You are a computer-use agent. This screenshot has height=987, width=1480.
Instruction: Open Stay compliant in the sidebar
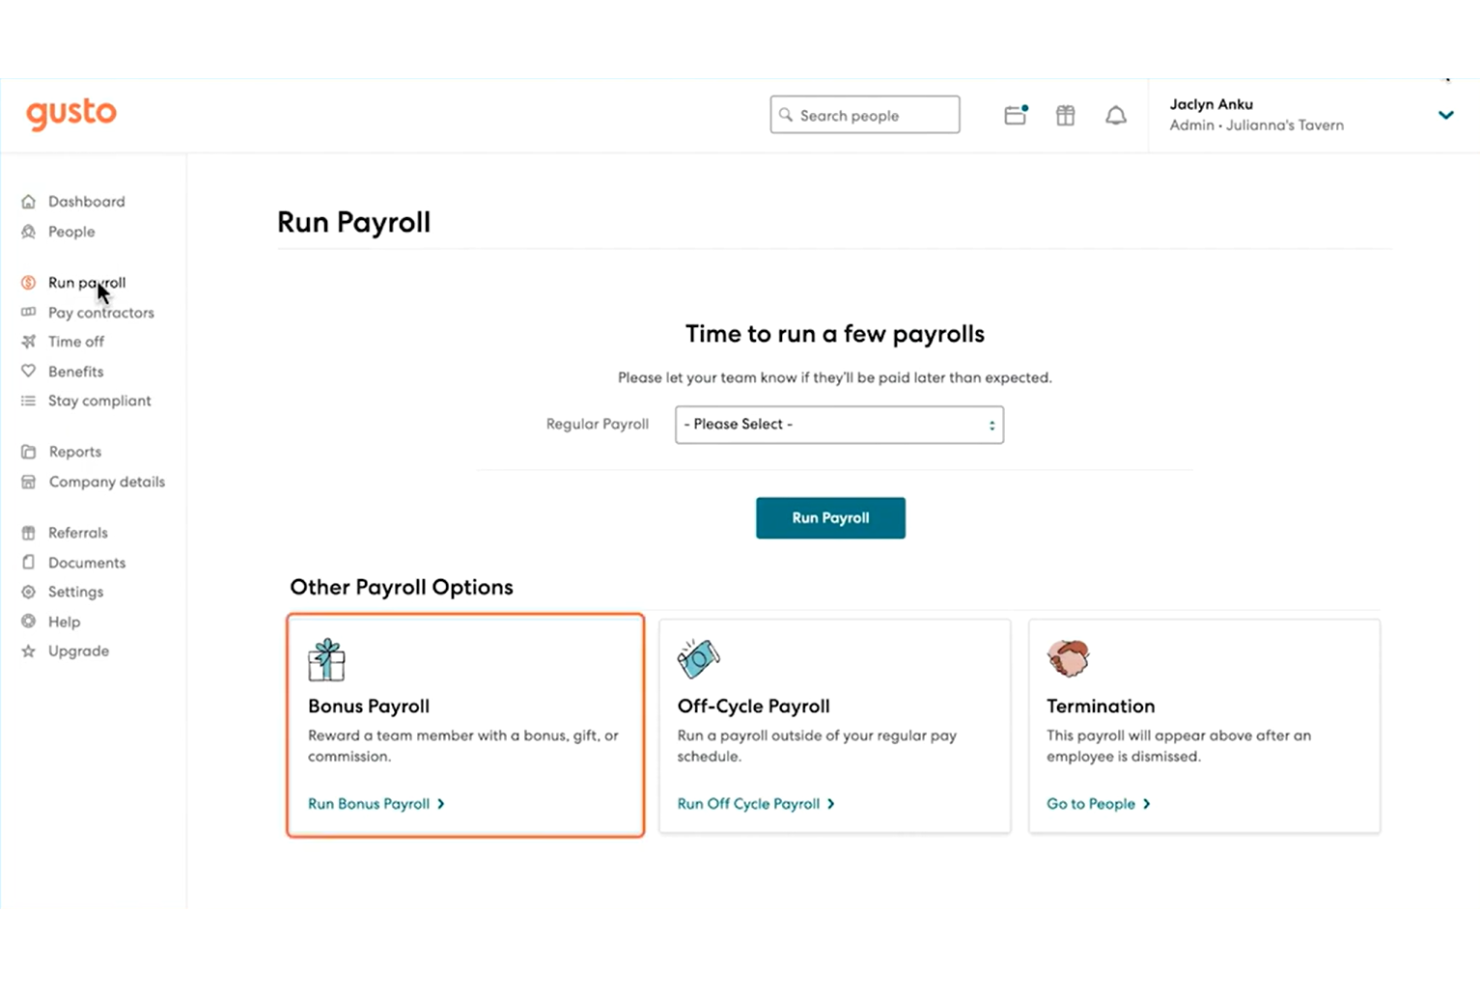pos(100,401)
